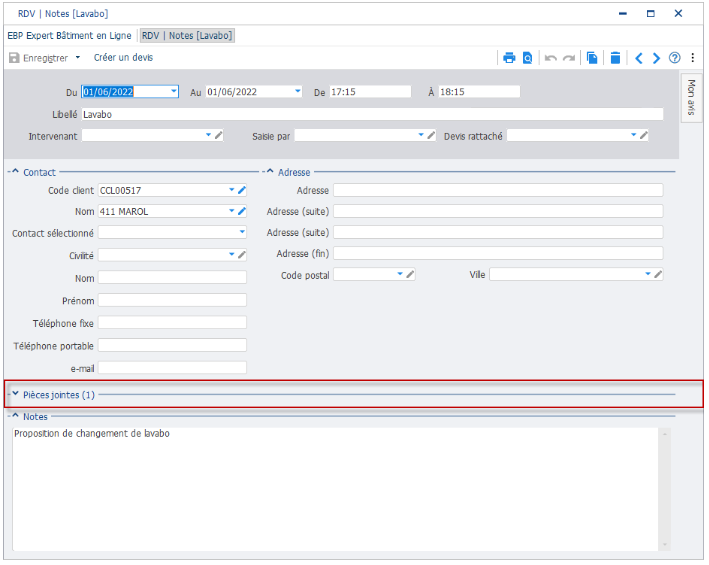Open the Au date picker dropdown
Viewport: 709px width, 565px height.
pos(298,91)
